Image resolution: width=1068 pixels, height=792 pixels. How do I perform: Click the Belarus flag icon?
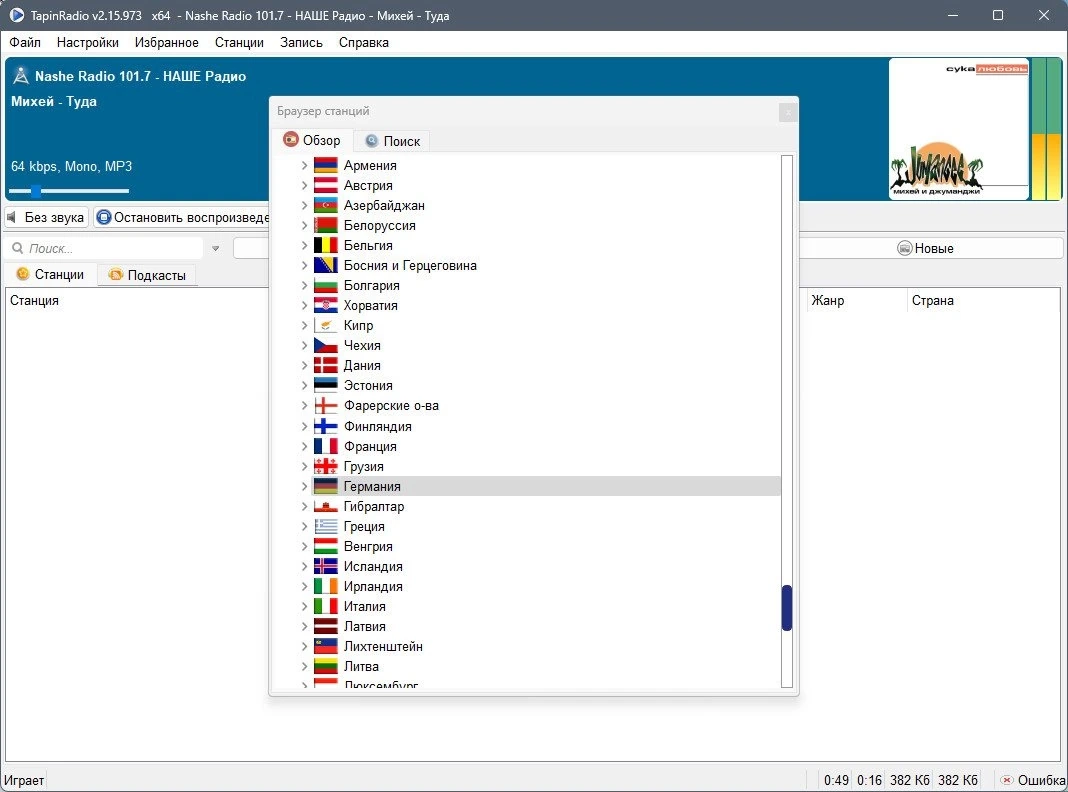326,225
